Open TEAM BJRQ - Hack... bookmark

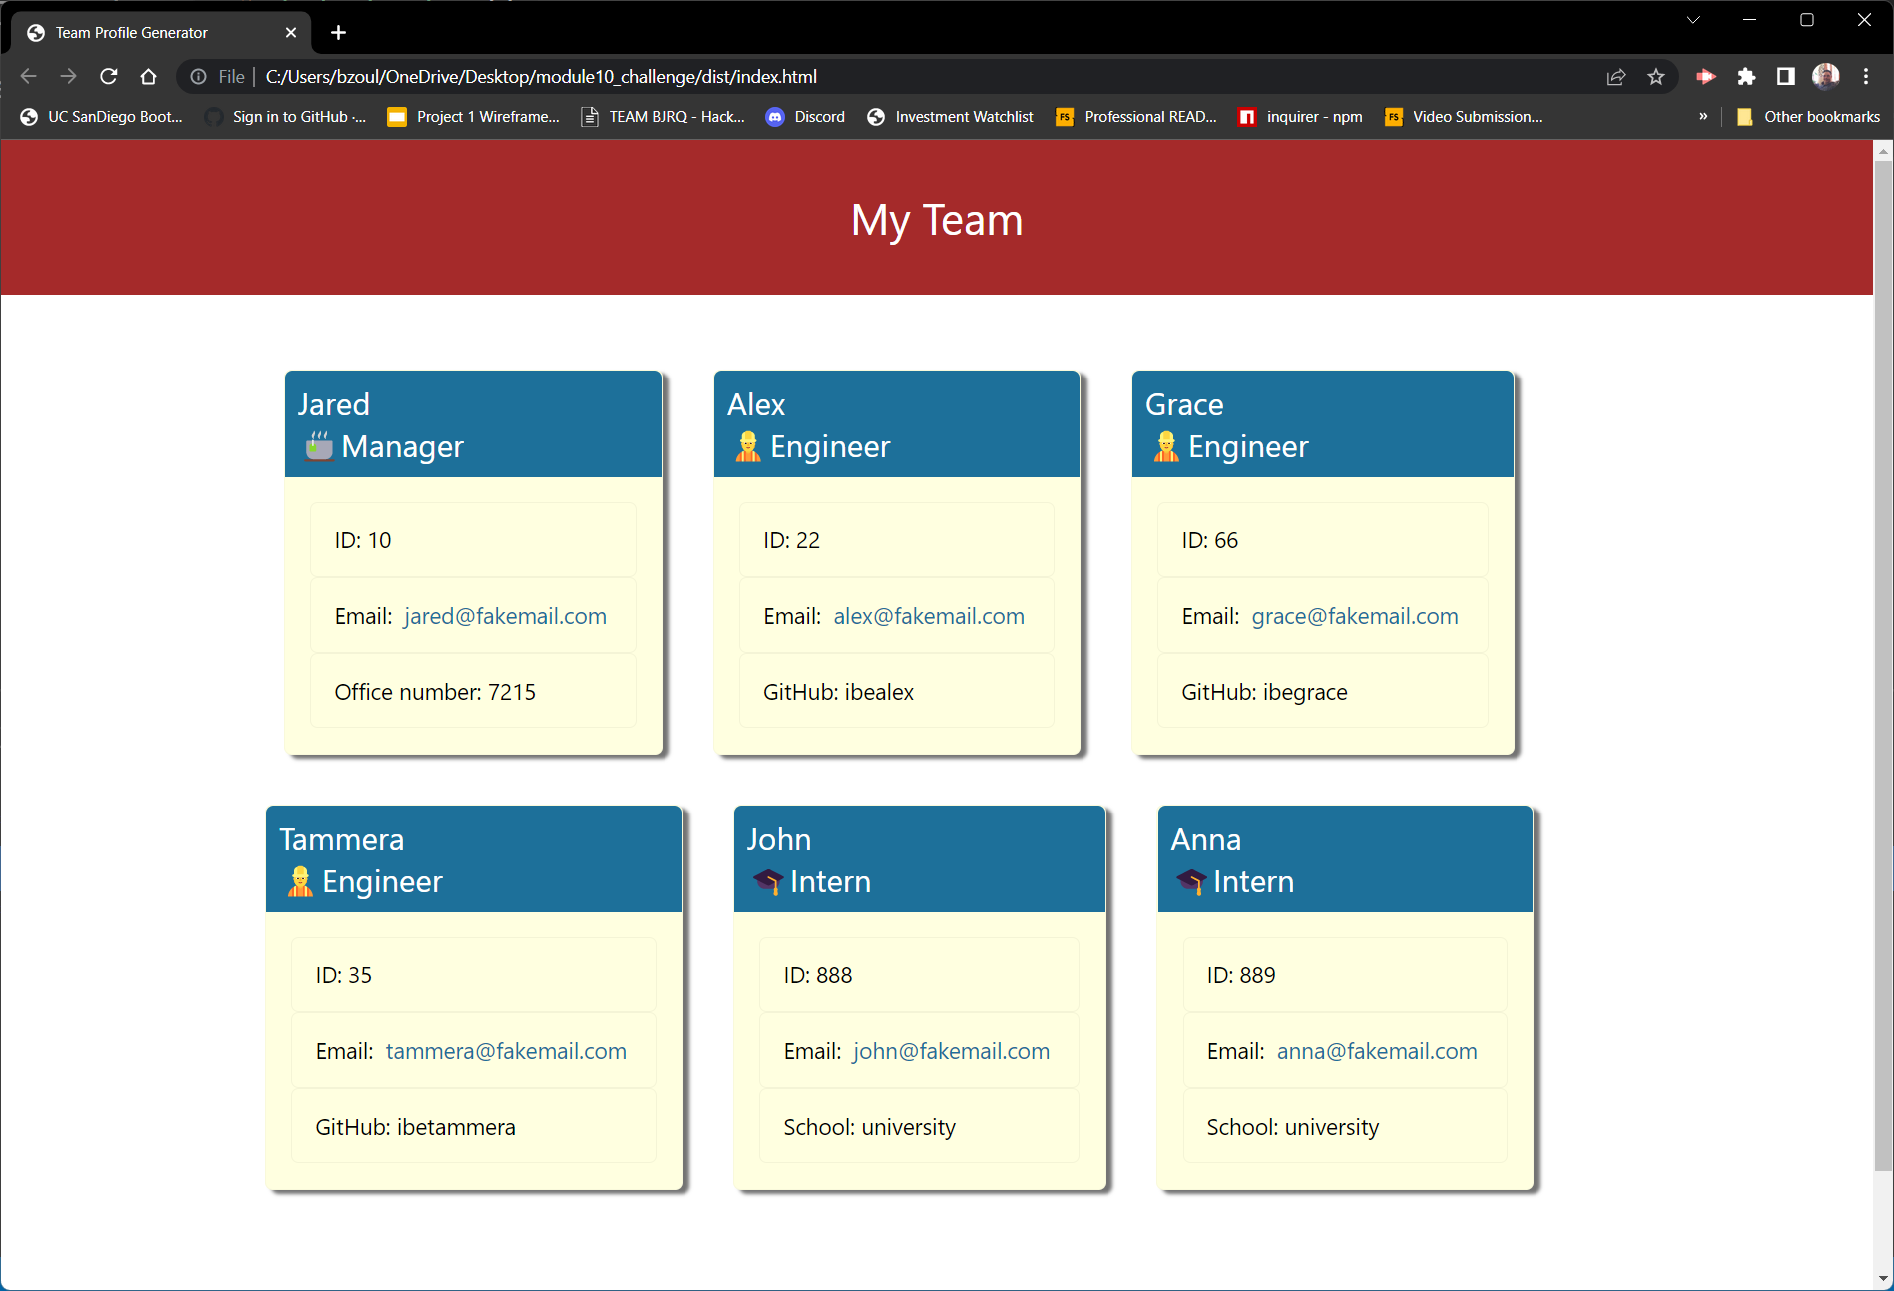point(663,117)
